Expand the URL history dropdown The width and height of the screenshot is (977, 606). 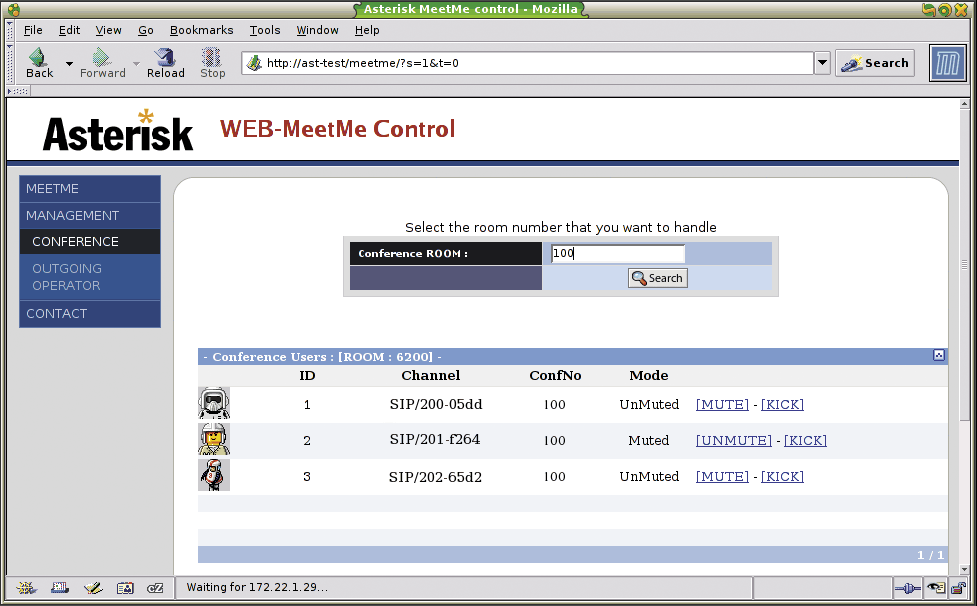[x=822, y=63]
